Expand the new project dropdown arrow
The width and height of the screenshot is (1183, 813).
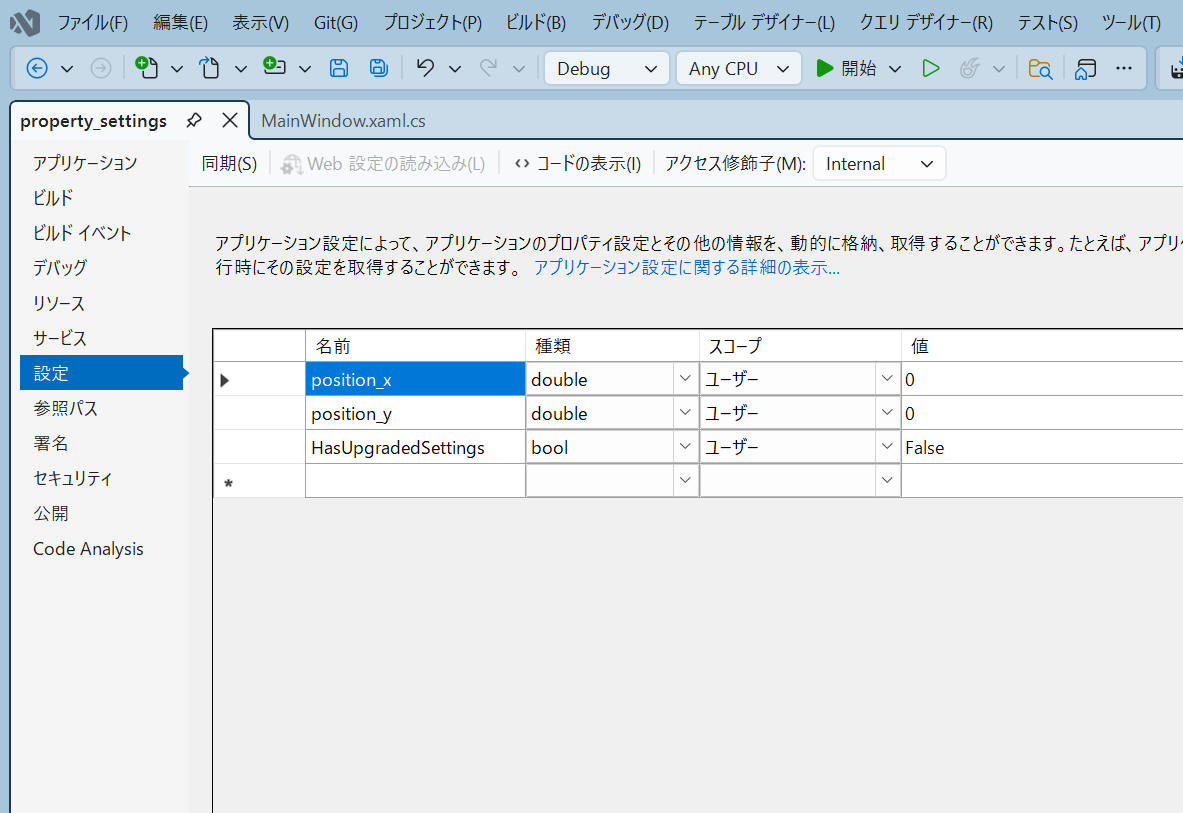pyautogui.click(x=177, y=69)
